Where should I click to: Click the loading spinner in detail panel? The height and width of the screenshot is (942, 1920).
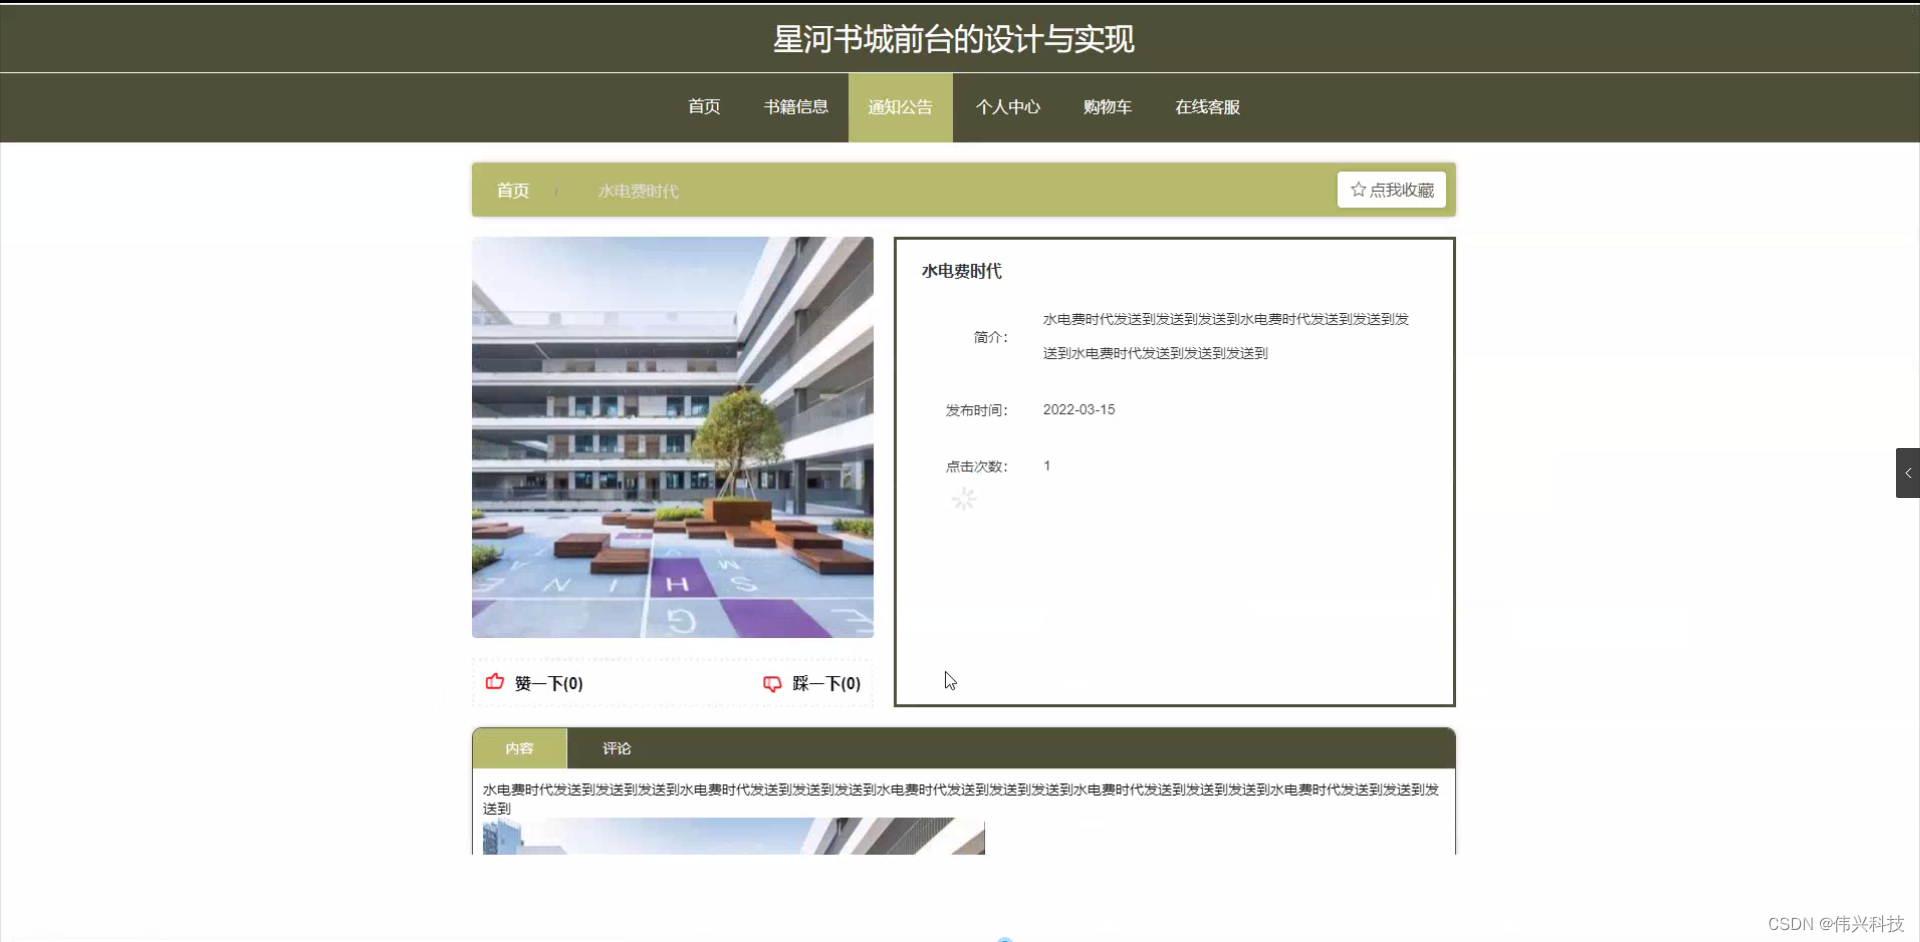963,498
